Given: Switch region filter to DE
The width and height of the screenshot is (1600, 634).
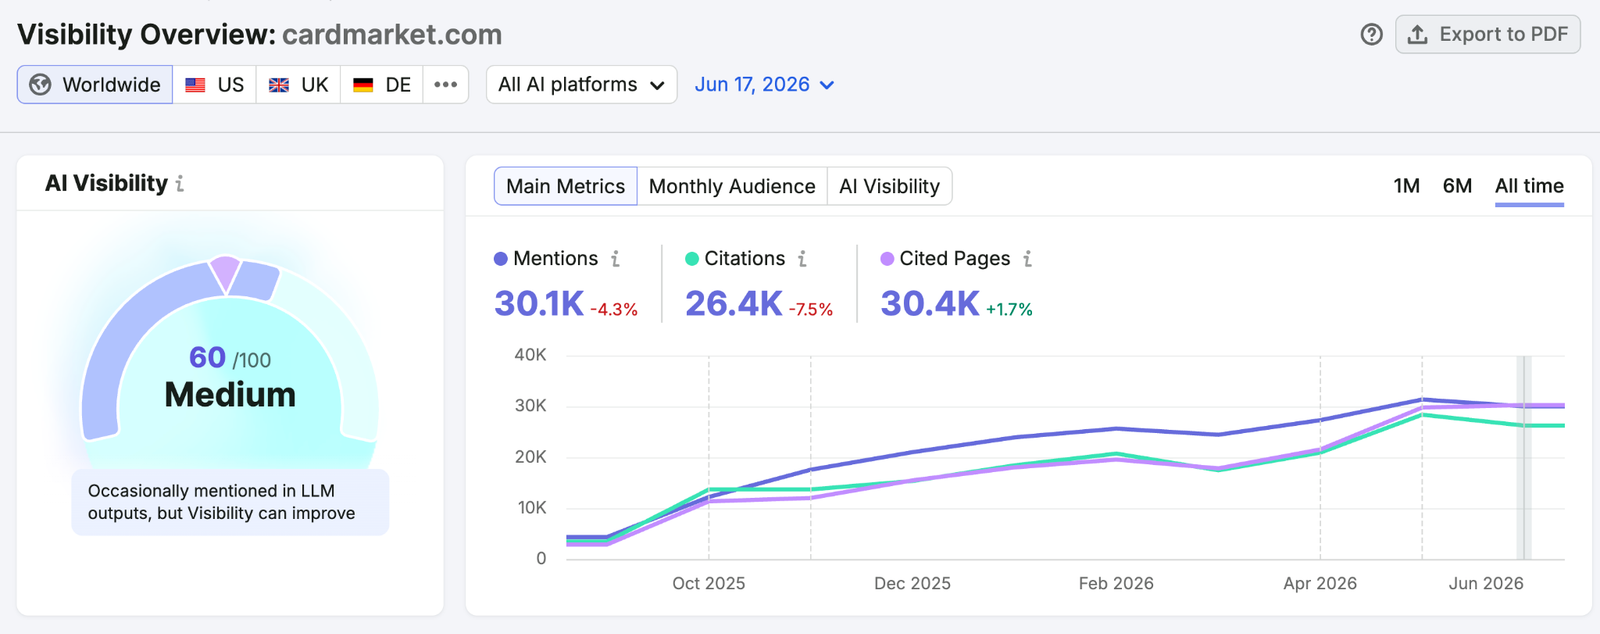Looking at the screenshot, I should pyautogui.click(x=382, y=85).
